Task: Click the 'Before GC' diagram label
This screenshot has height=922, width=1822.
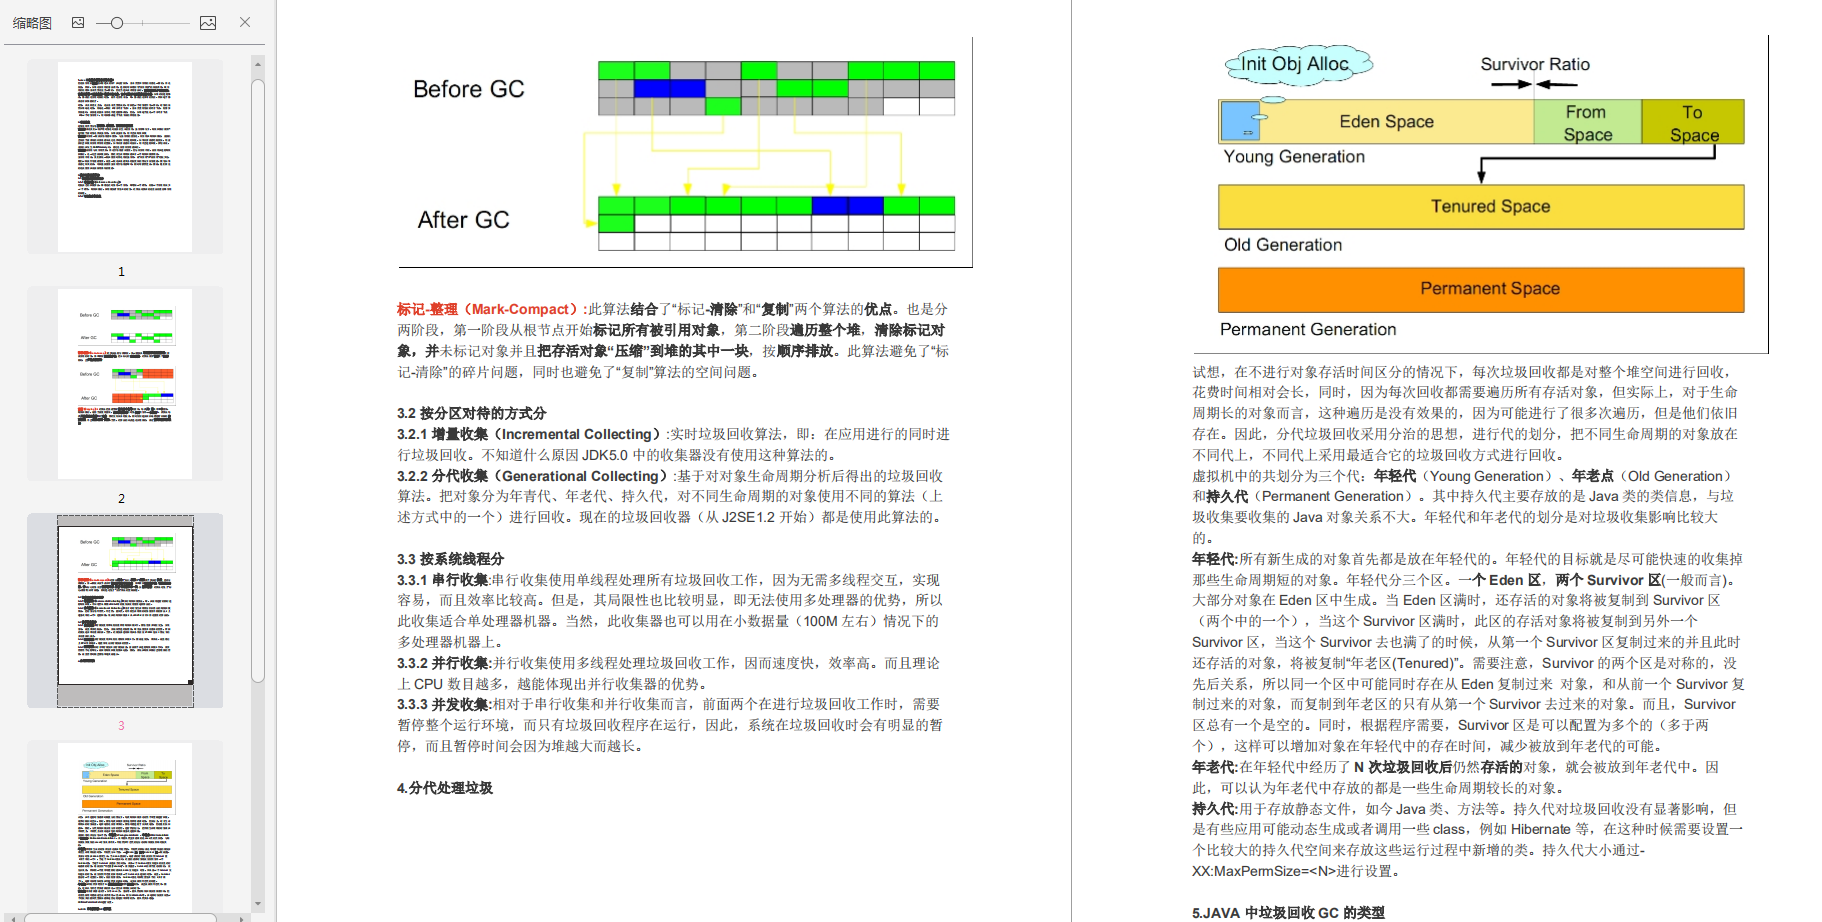Action: point(469,89)
